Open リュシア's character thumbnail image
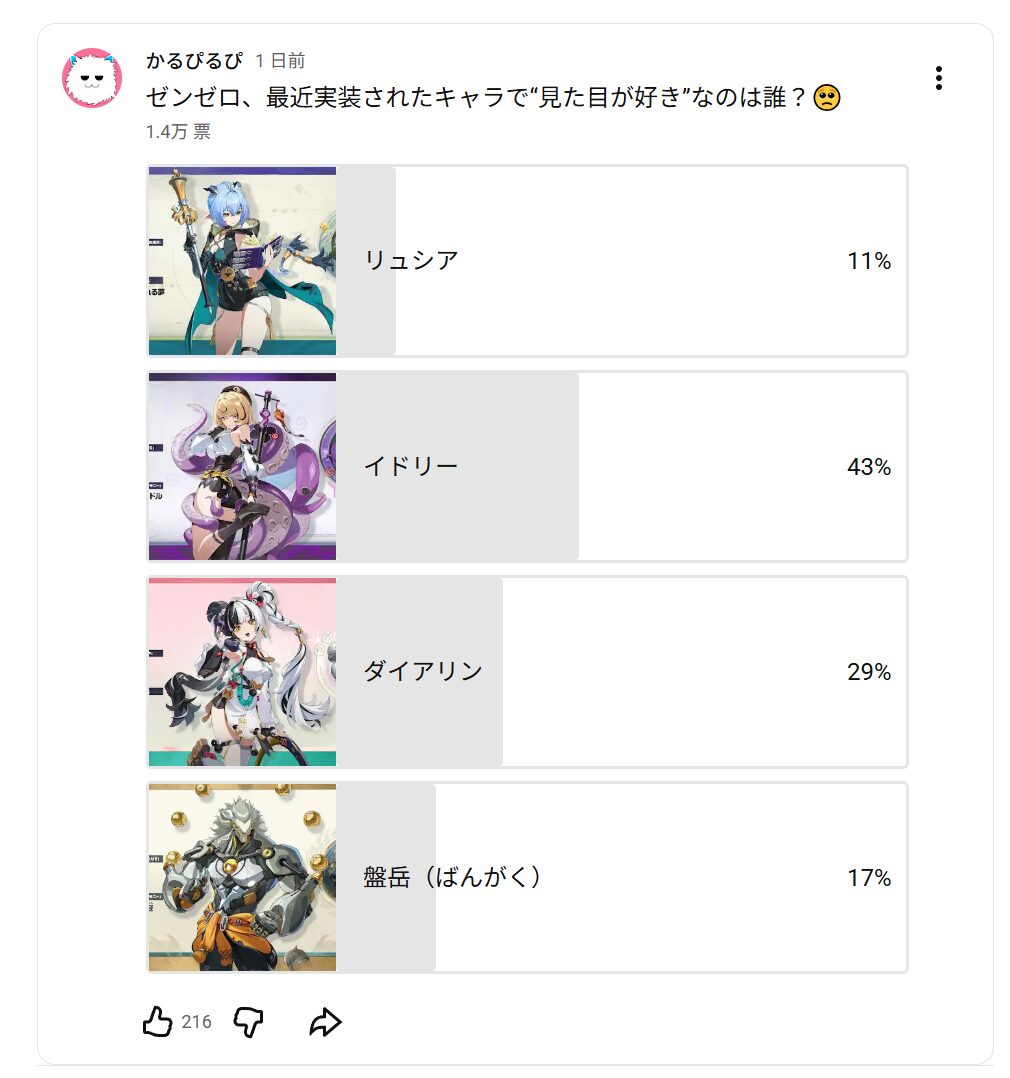 241,260
